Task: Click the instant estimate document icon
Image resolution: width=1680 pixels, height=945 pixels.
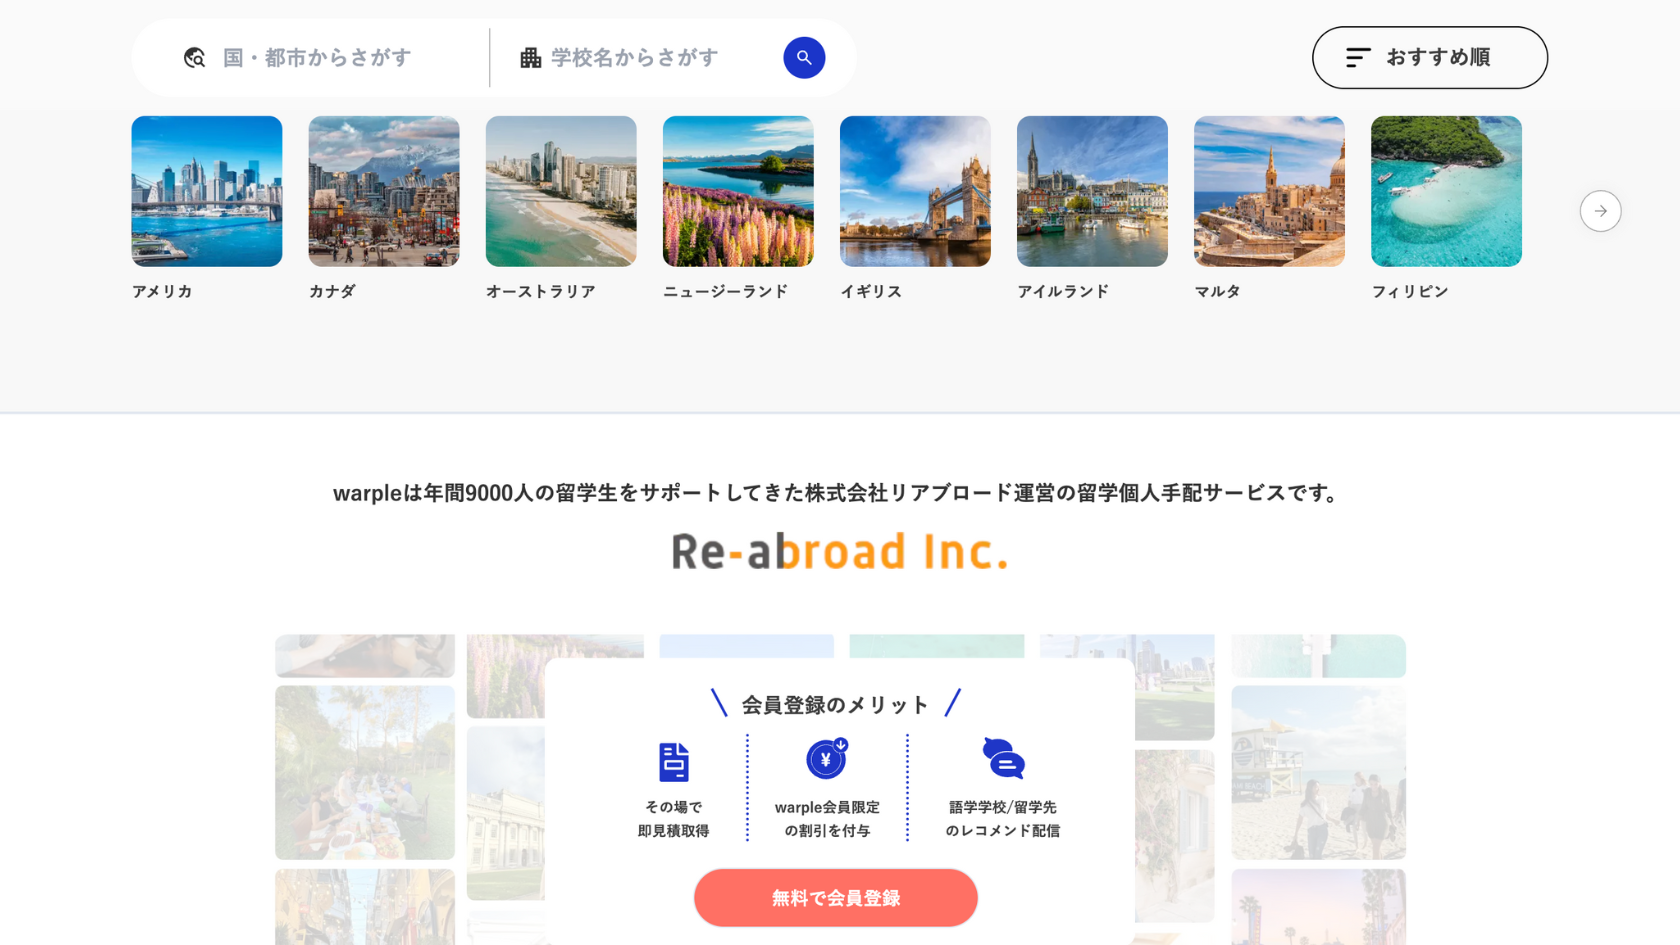Action: click(x=674, y=762)
